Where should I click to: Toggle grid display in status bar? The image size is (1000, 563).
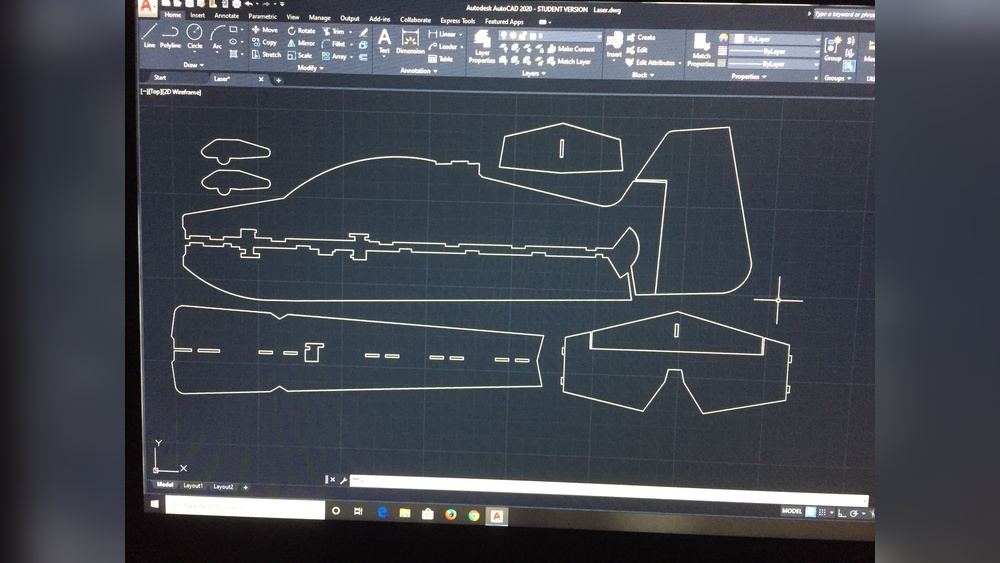coord(810,512)
